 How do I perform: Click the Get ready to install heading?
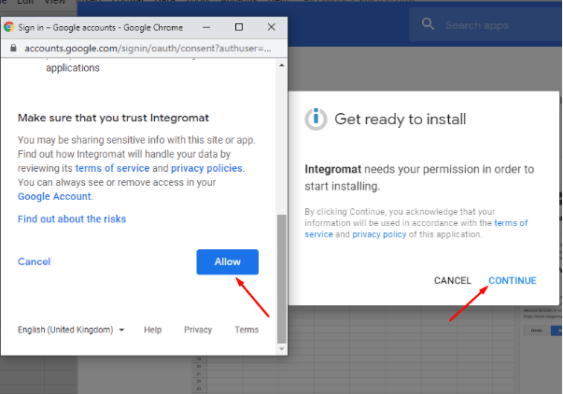click(x=400, y=119)
